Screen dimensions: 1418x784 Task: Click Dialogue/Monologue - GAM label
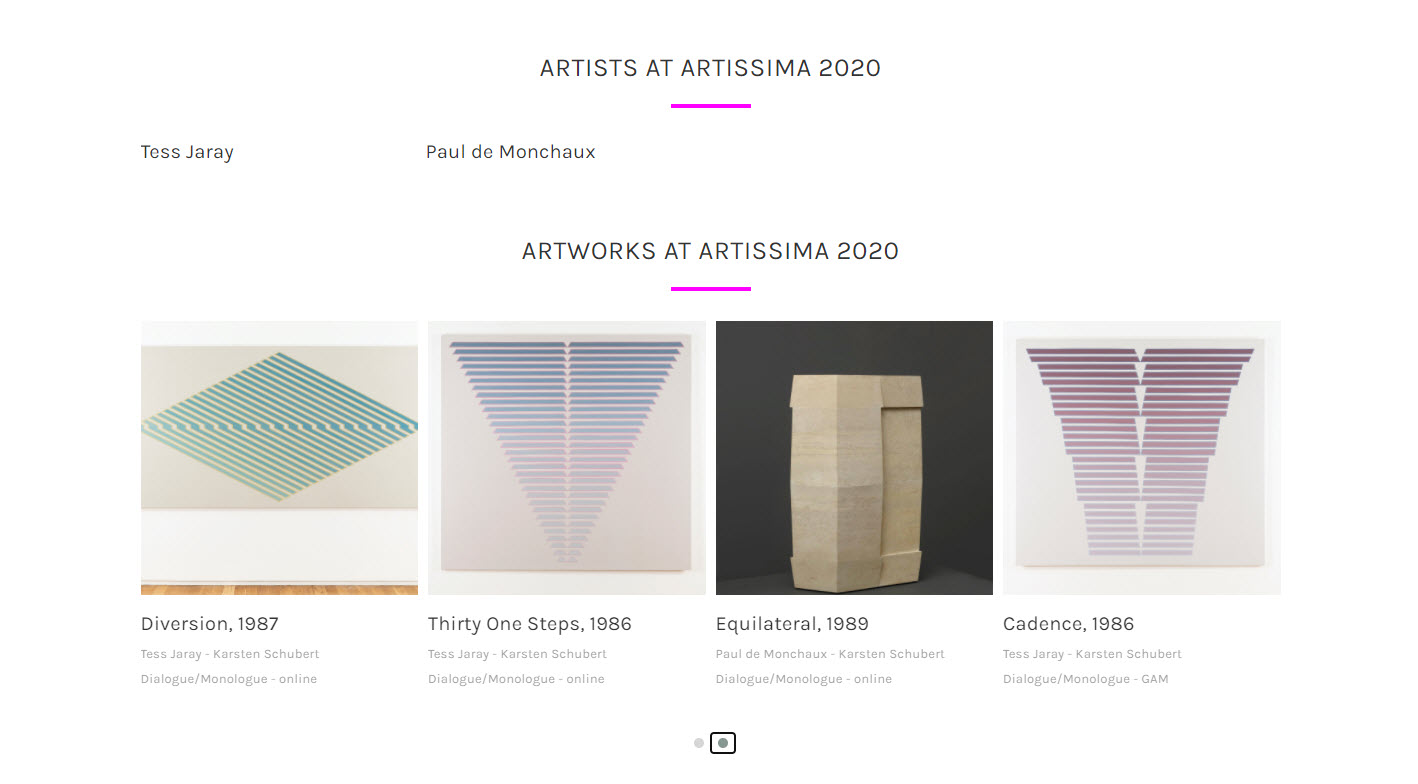pos(1085,679)
